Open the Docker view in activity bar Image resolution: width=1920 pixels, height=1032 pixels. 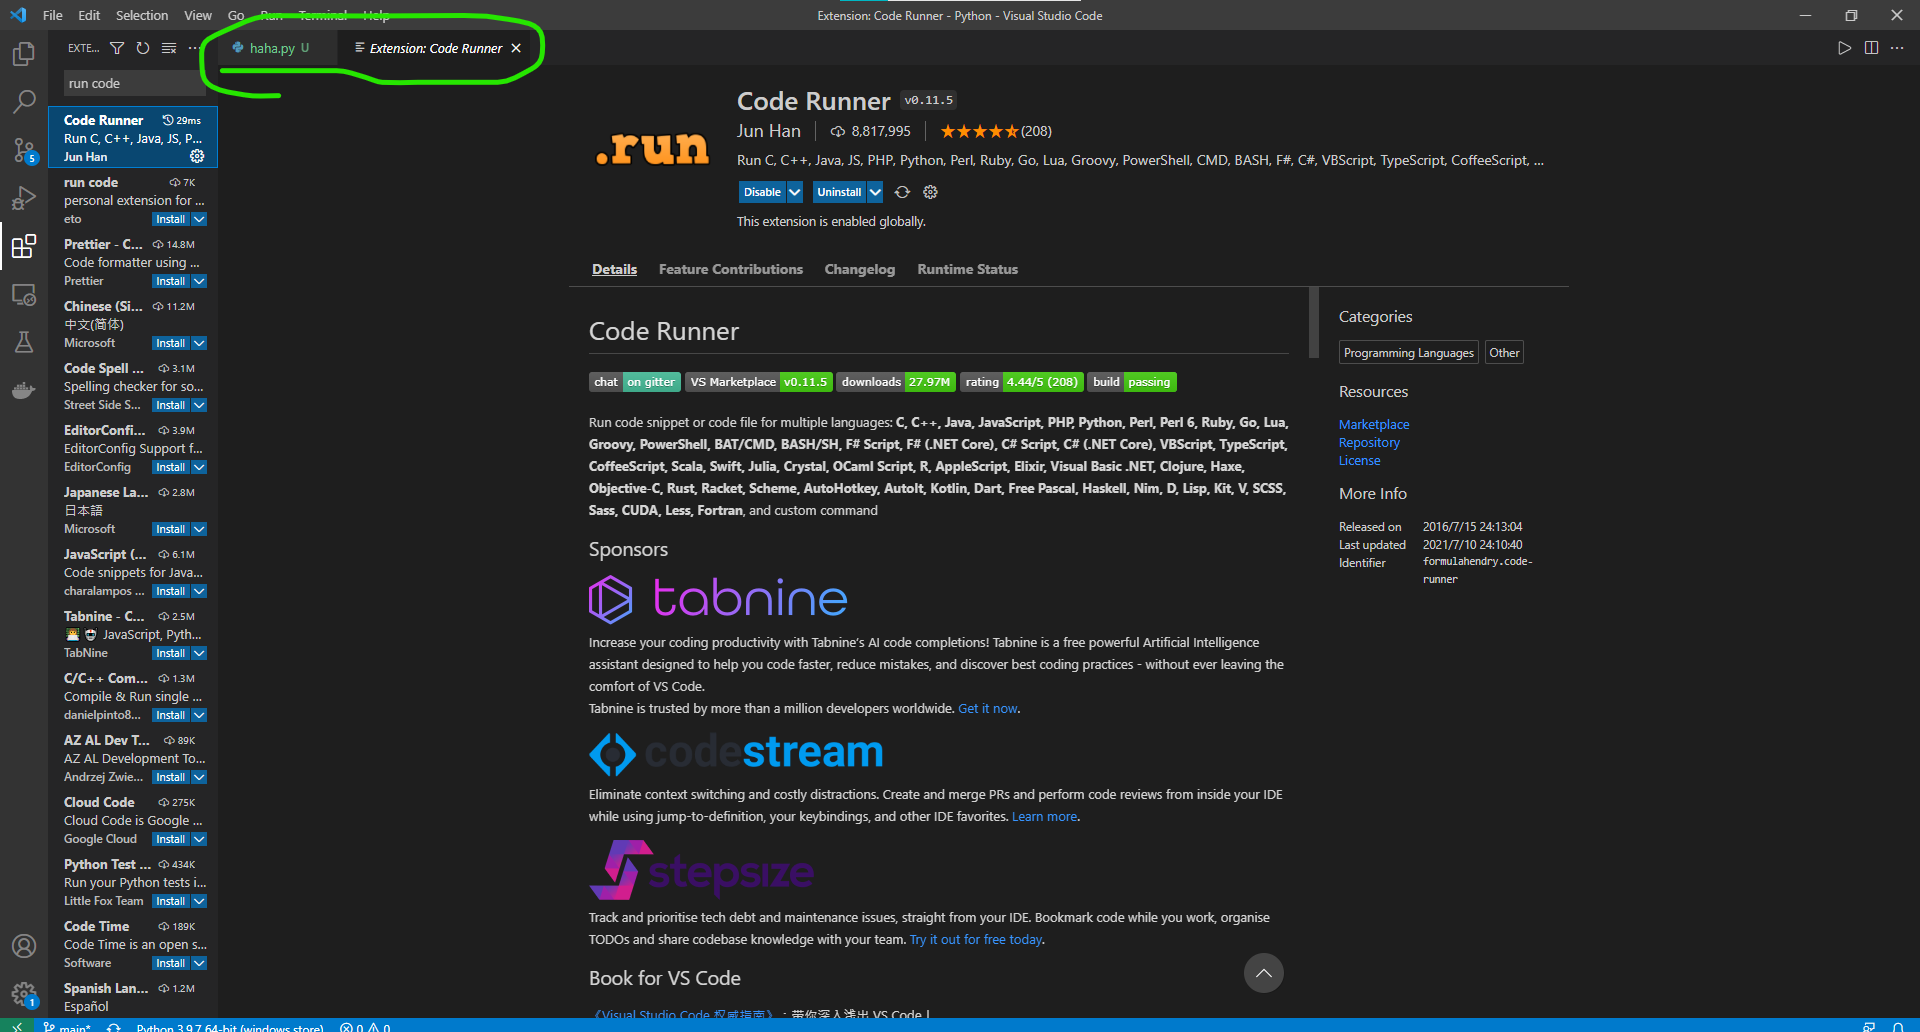tap(24, 390)
